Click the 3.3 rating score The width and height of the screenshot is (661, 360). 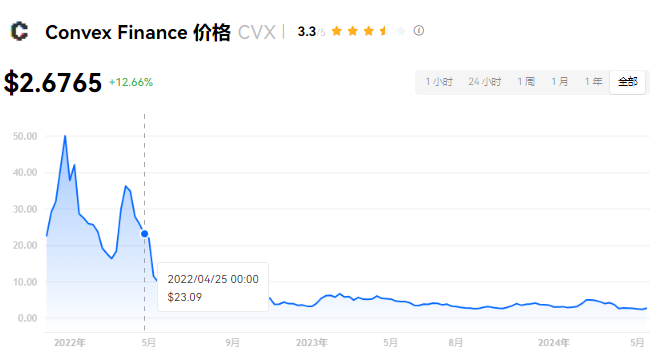point(307,32)
